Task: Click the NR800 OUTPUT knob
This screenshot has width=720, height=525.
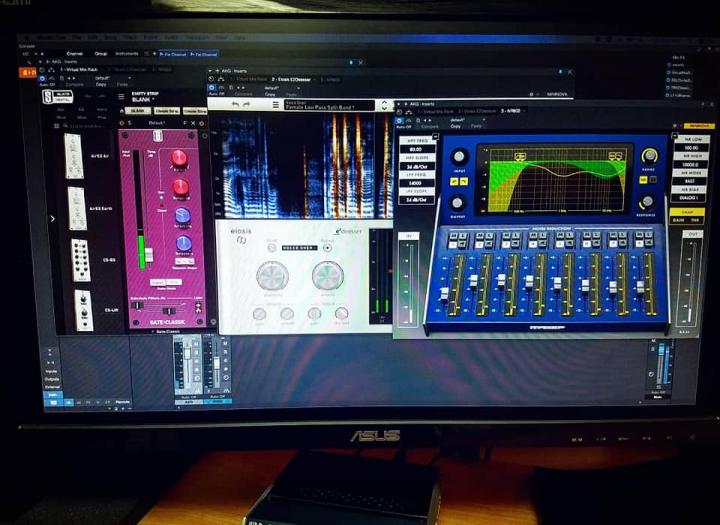Action: click(457, 203)
